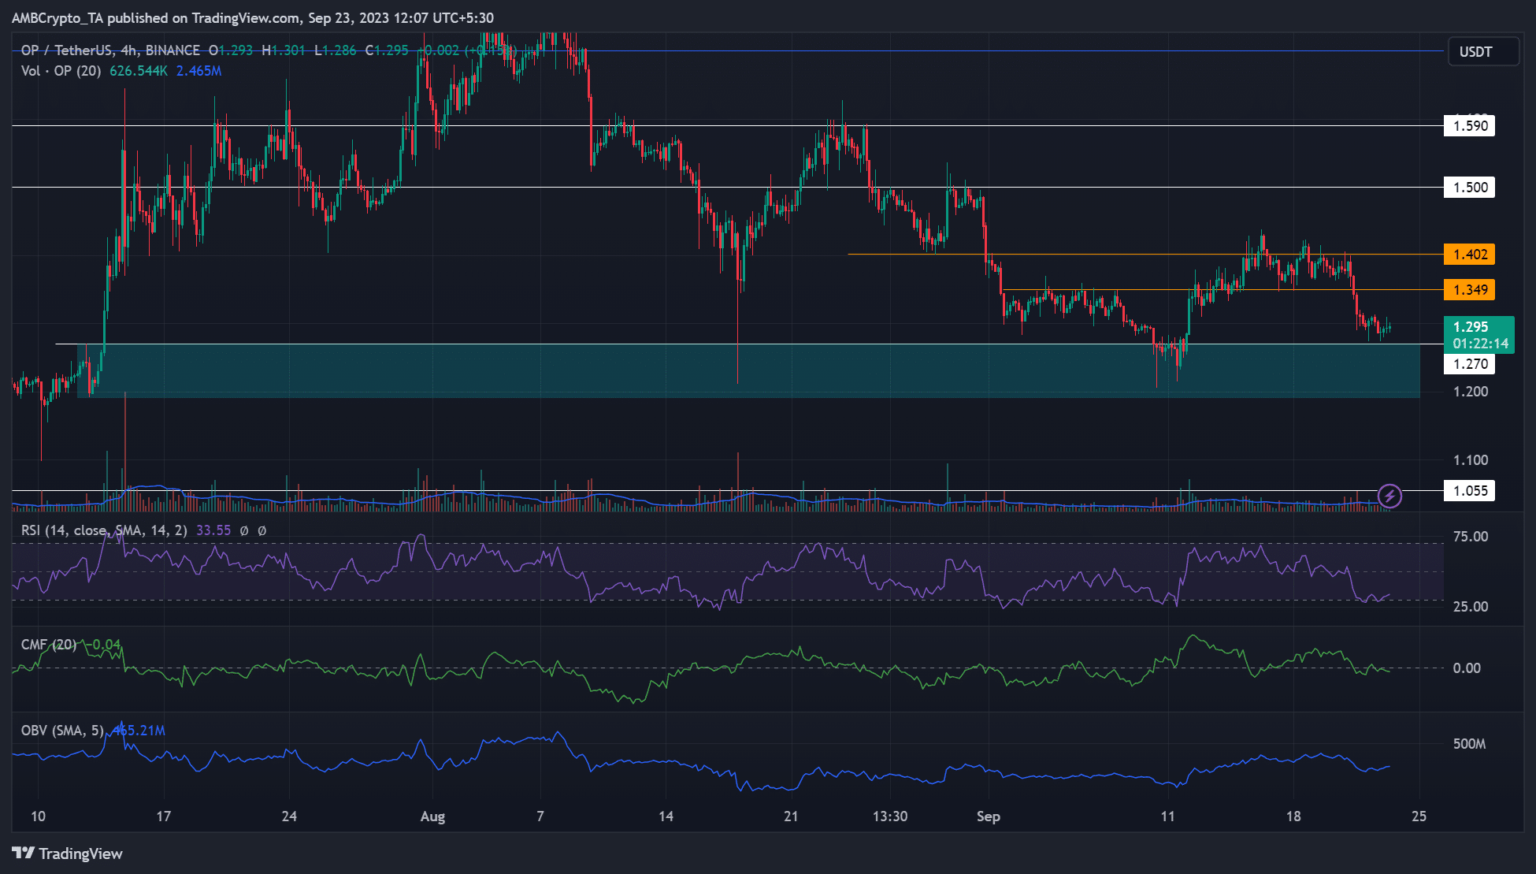Click the Sep label on time axis

988,817
